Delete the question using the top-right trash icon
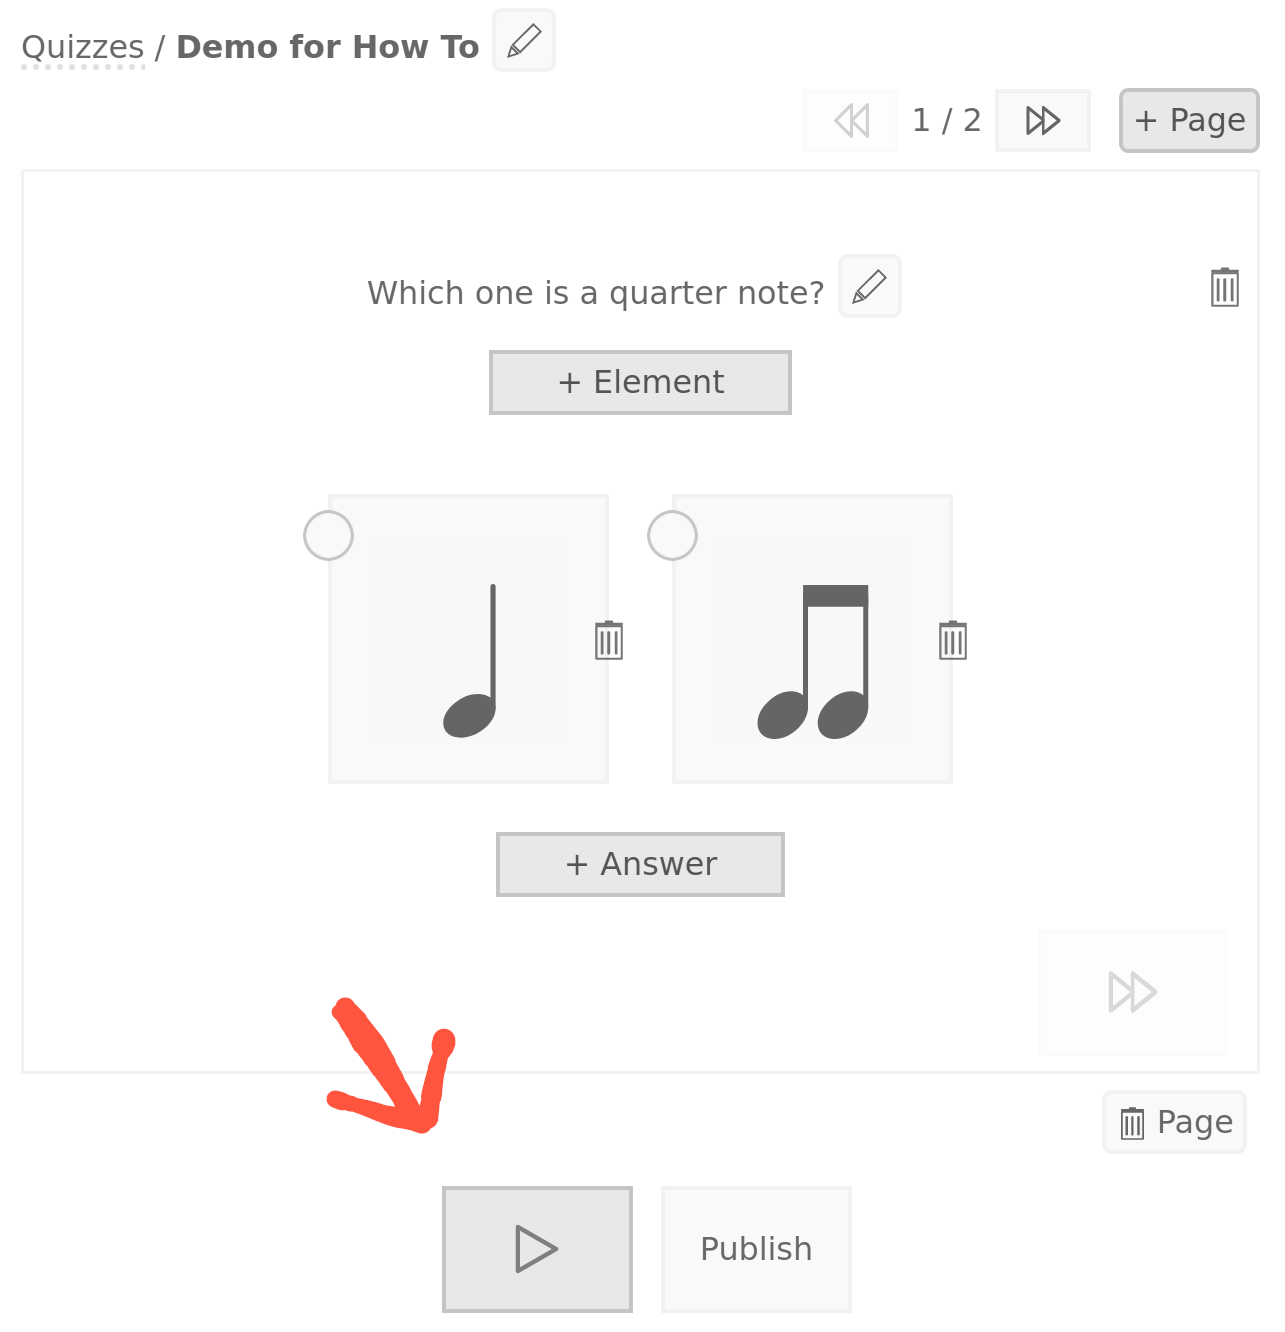This screenshot has height=1332, width=1285. (x=1224, y=287)
